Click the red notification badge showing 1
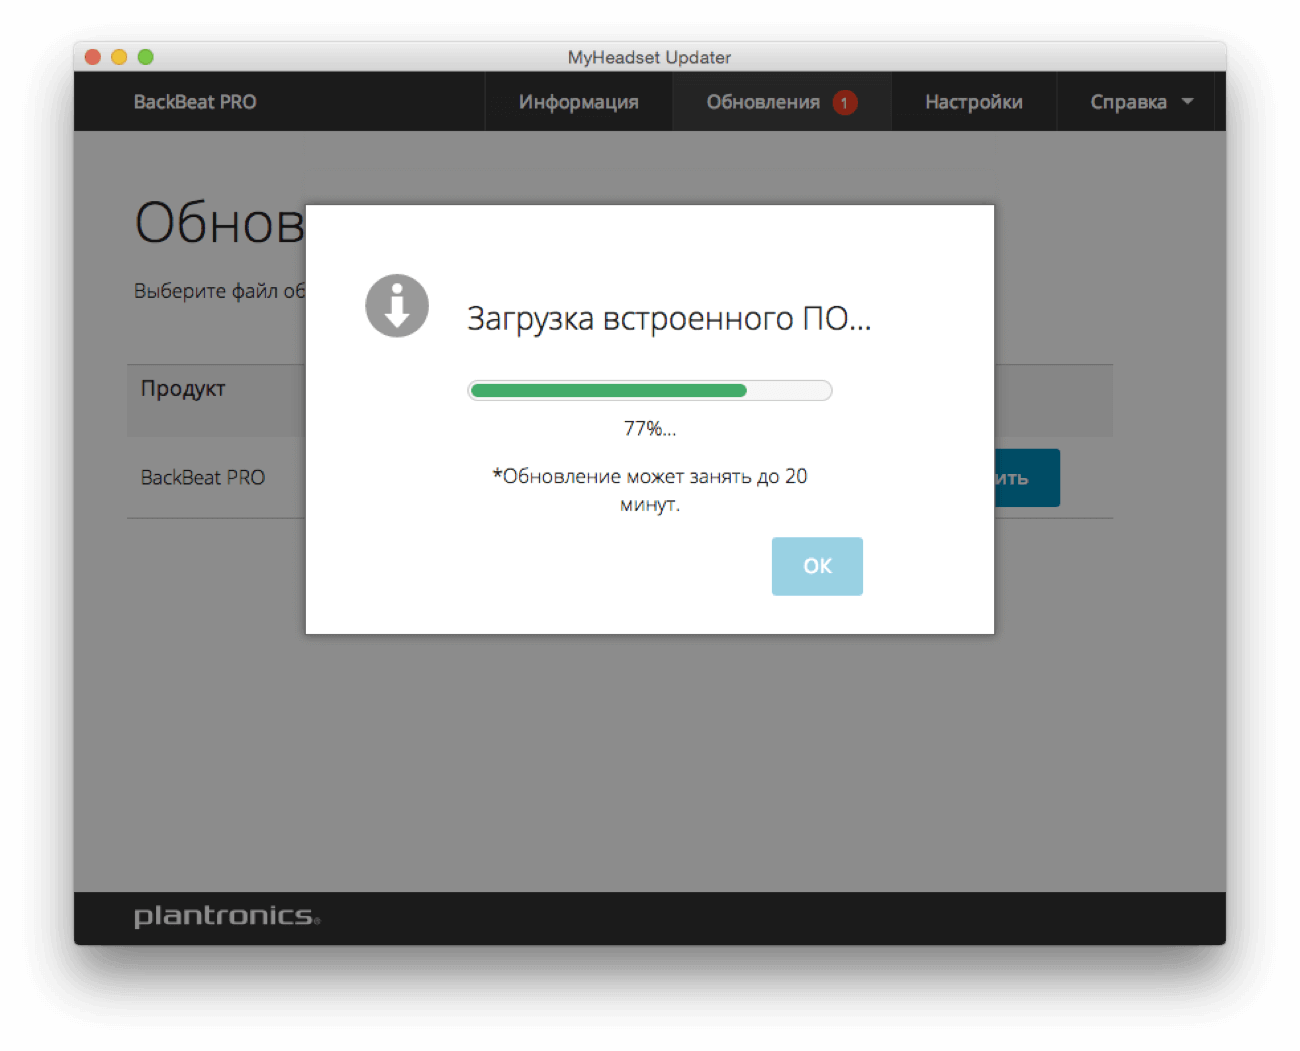The height and width of the screenshot is (1051, 1300). [846, 101]
